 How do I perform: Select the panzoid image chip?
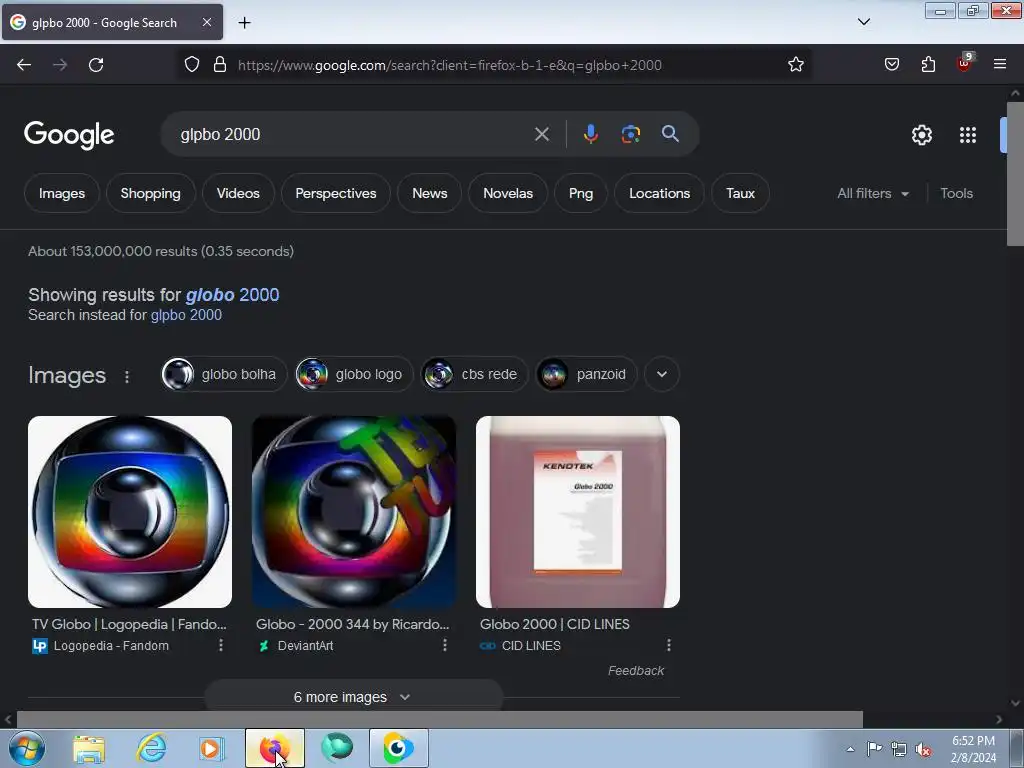click(586, 374)
